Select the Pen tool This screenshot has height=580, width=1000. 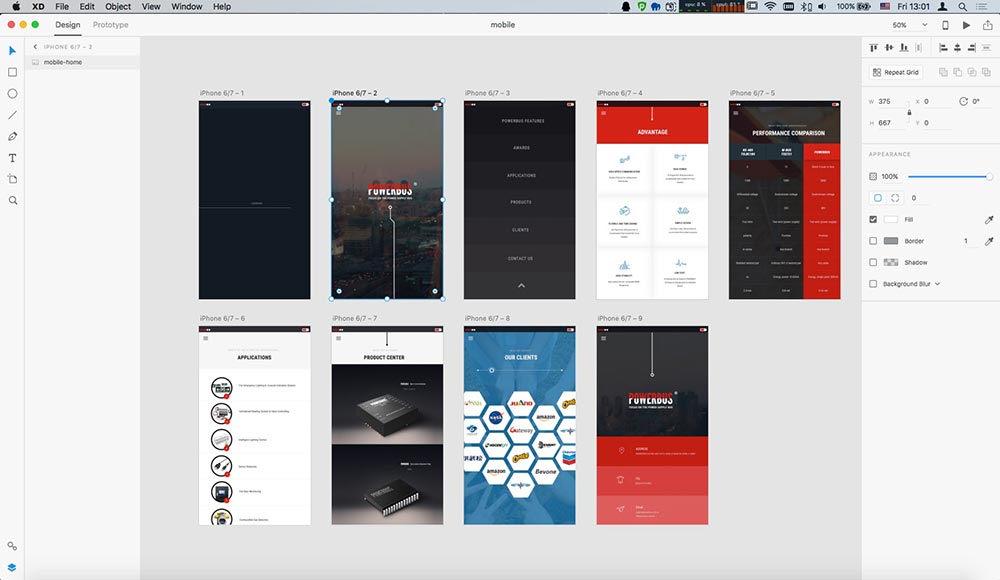coord(12,137)
